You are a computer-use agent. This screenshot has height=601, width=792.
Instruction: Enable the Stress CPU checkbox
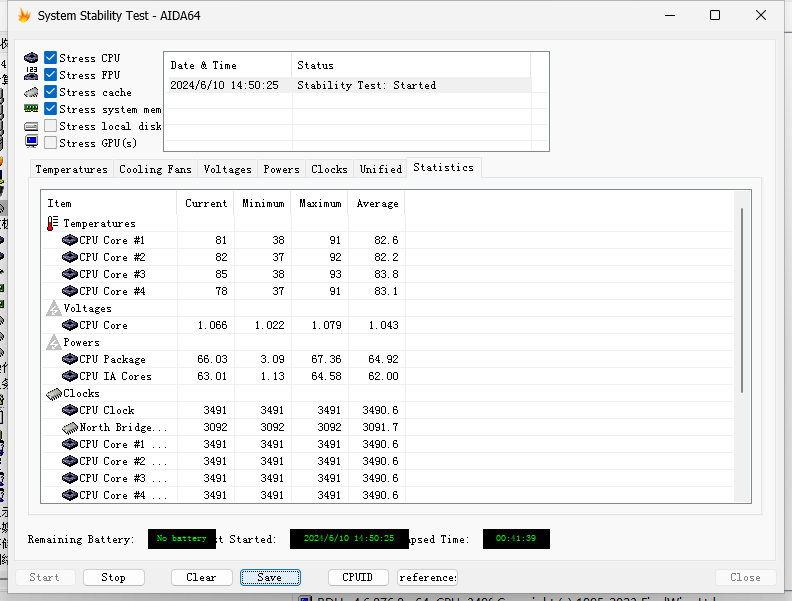(x=51, y=58)
